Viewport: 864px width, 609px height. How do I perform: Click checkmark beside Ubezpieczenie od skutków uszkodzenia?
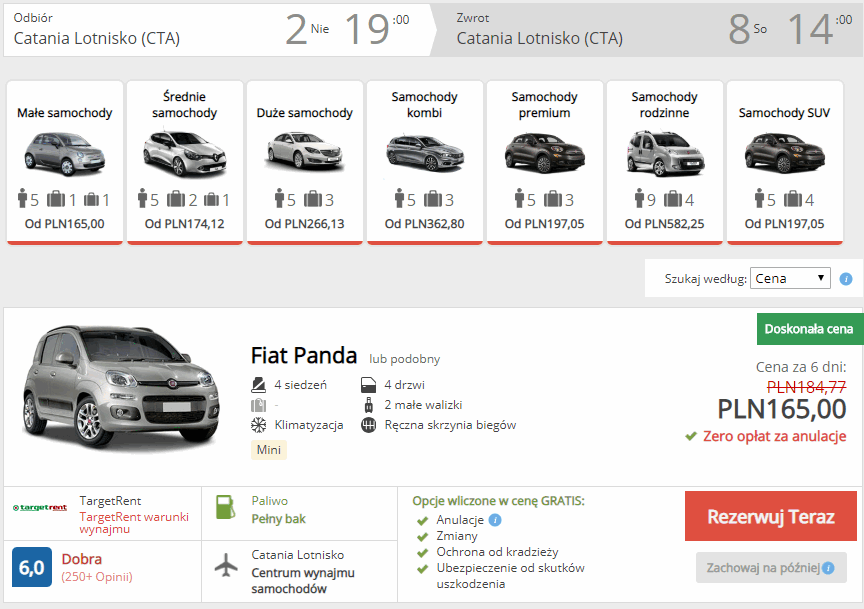pos(423,569)
